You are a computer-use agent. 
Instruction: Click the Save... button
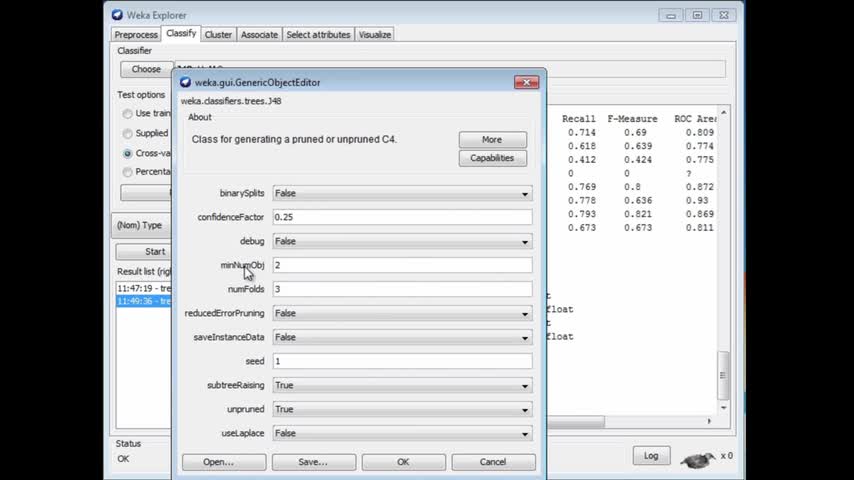click(314, 462)
